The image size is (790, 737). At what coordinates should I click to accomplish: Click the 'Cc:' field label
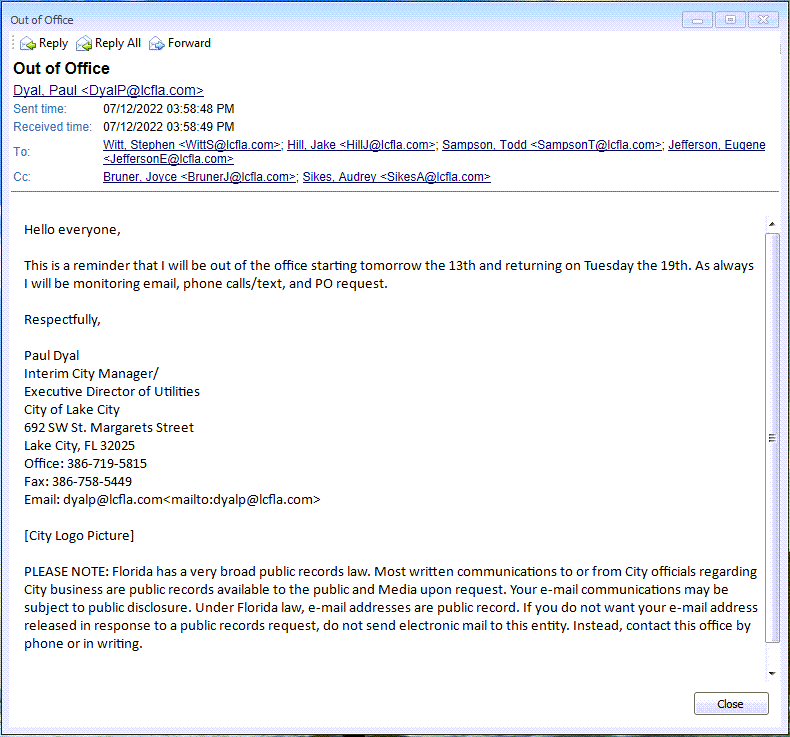[22, 177]
